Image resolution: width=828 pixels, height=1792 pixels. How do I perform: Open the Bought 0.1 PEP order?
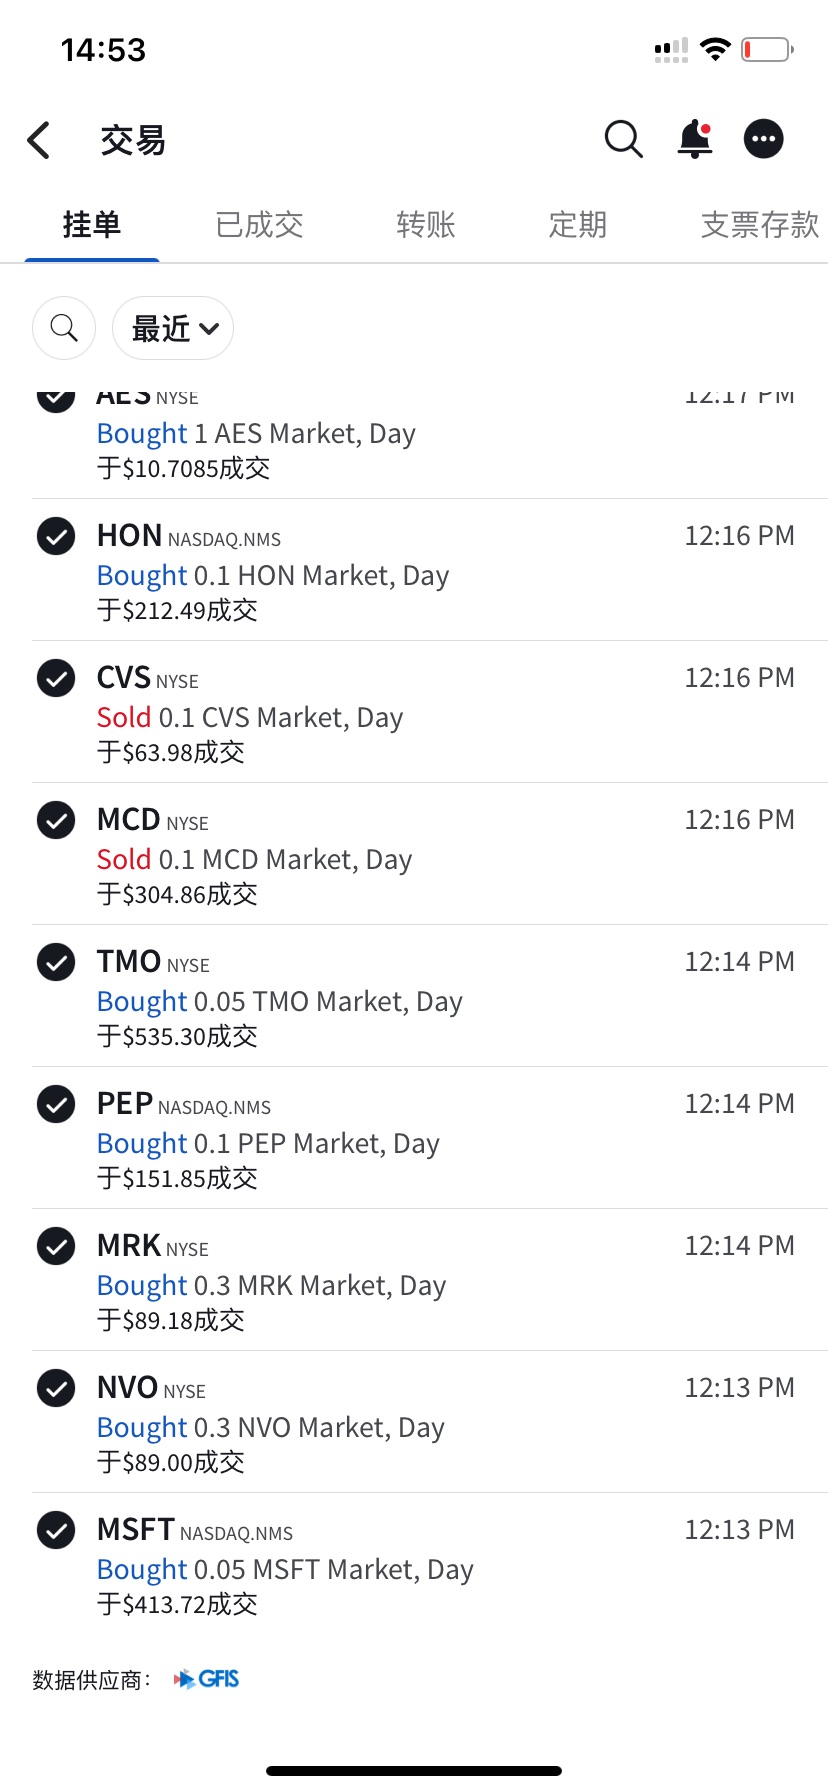430,1138
